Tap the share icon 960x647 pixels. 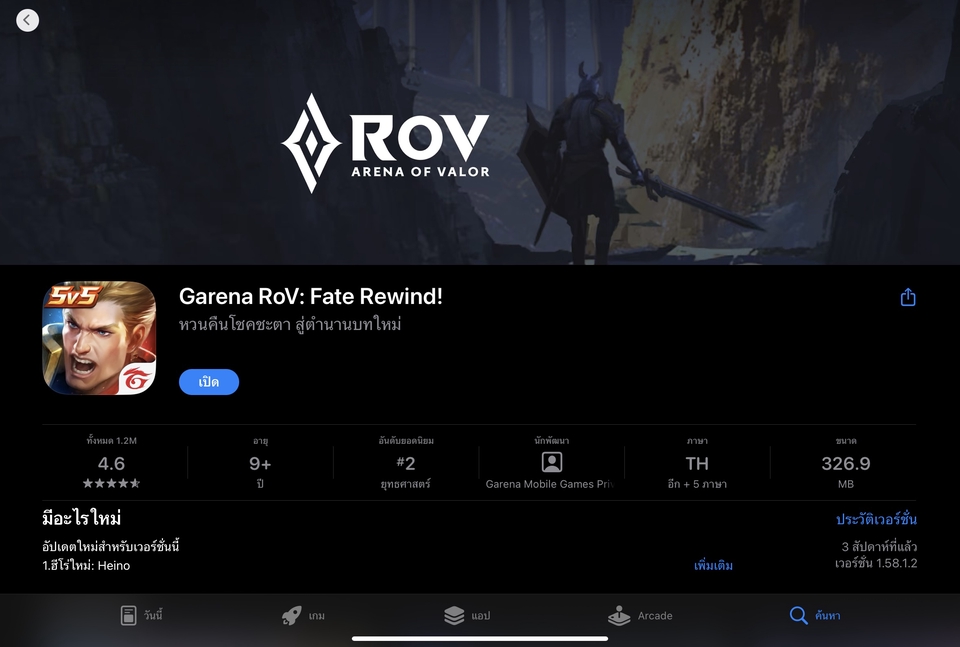click(x=908, y=297)
